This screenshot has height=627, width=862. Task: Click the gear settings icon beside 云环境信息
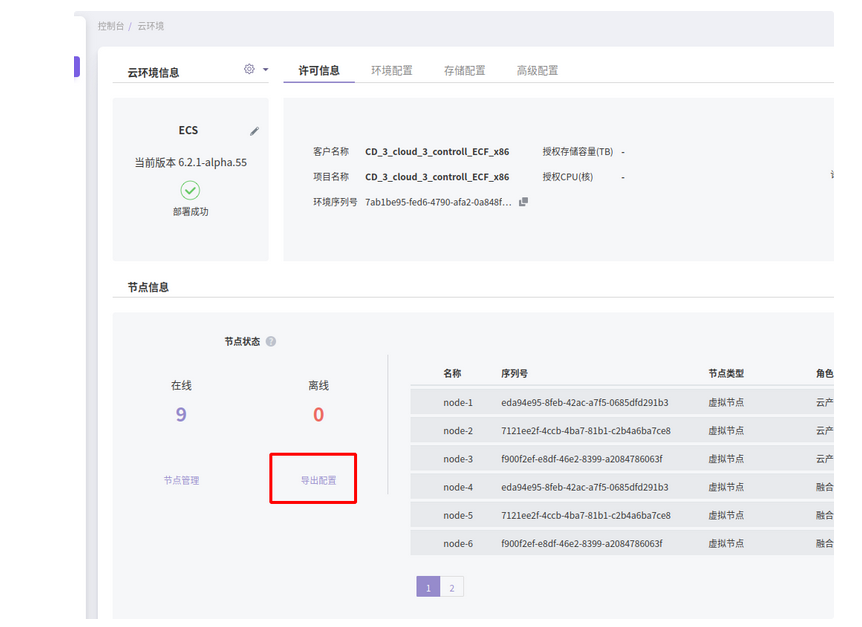coord(249,70)
